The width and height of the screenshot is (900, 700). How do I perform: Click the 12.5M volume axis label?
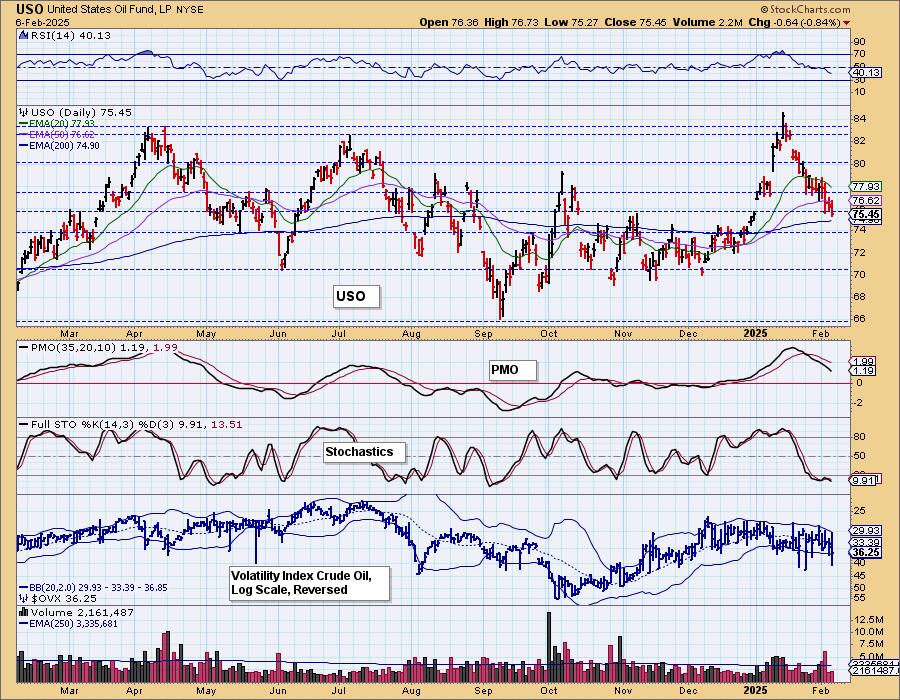pos(869,620)
